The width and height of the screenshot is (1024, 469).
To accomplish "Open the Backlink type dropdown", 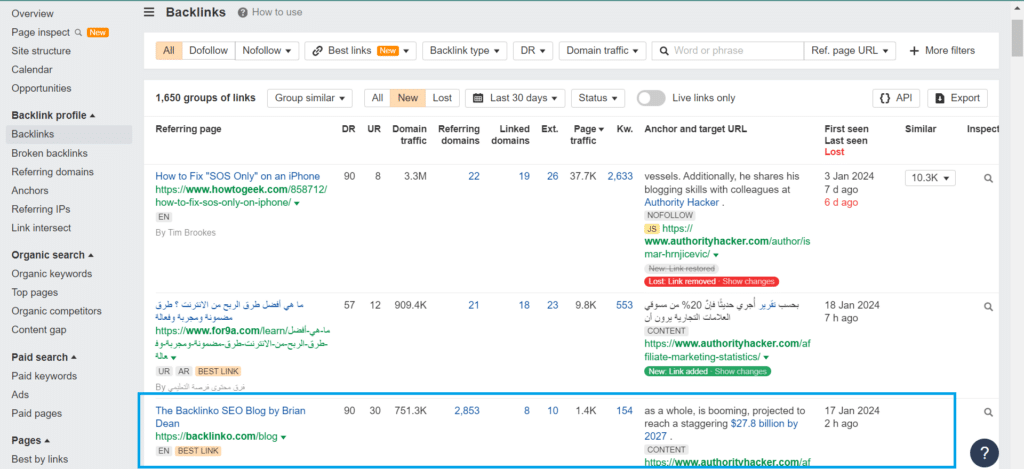I will [x=464, y=51].
